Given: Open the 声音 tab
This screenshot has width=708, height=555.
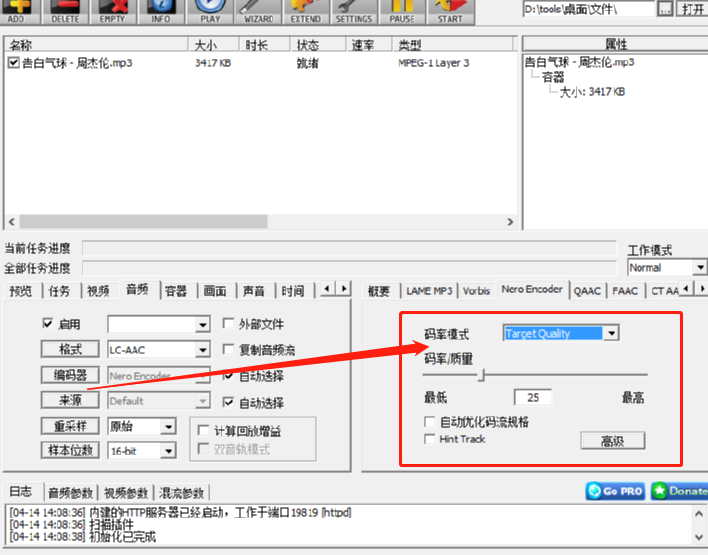Looking at the screenshot, I should point(254,291).
